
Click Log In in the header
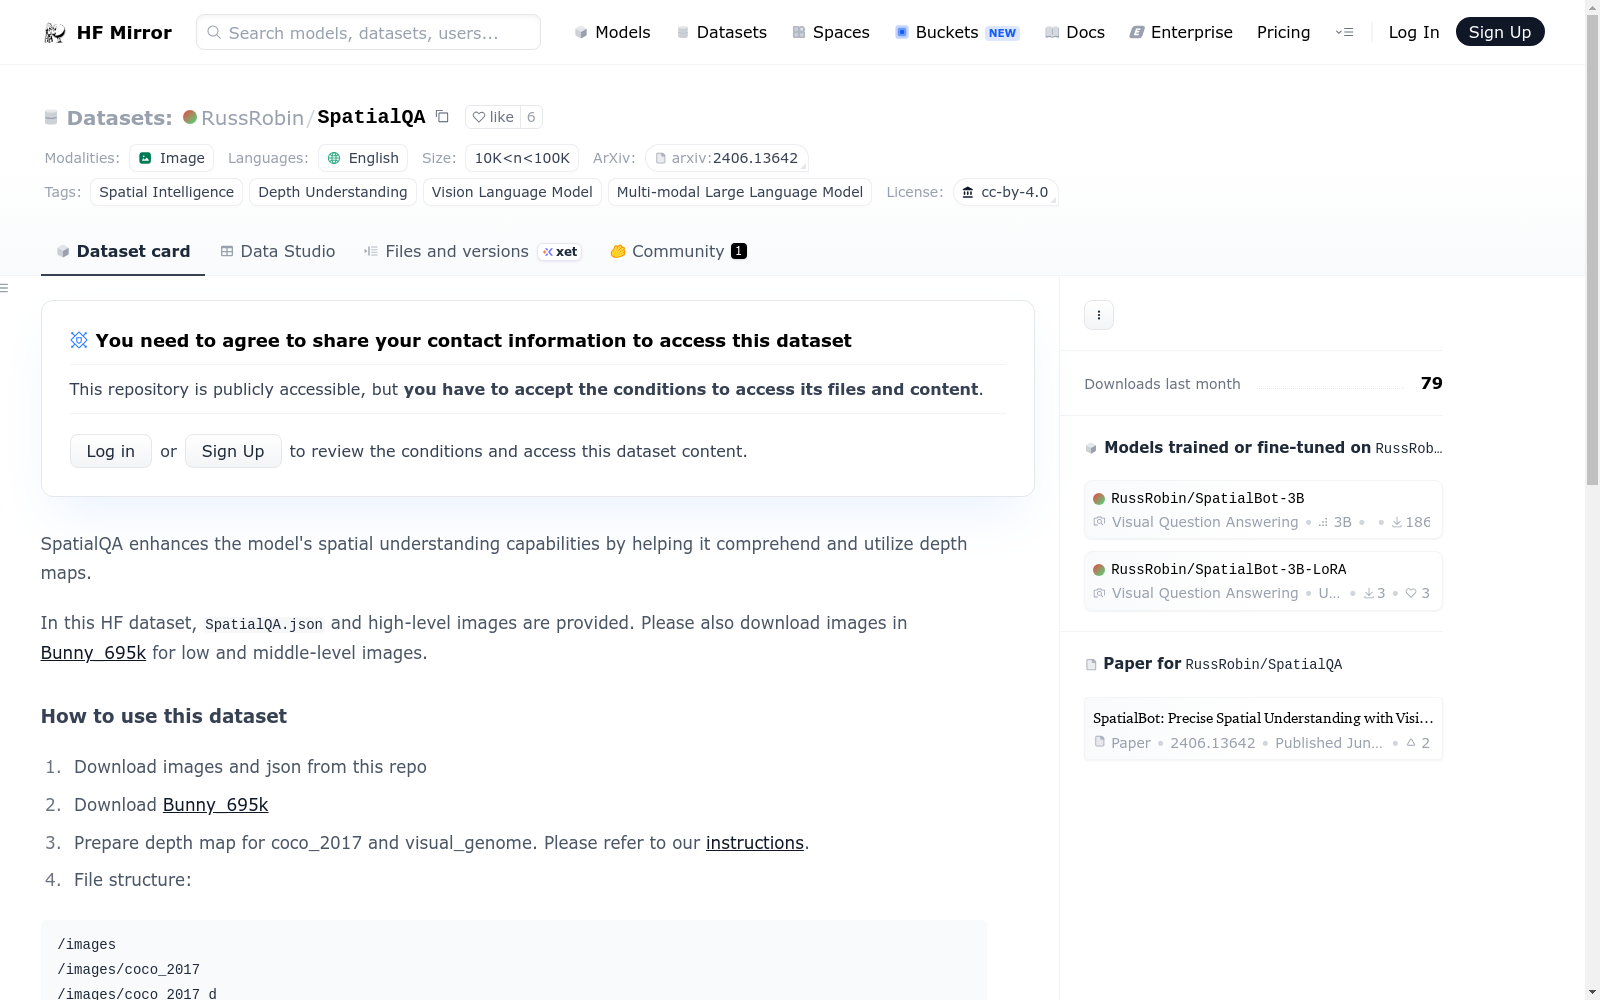point(1414,32)
